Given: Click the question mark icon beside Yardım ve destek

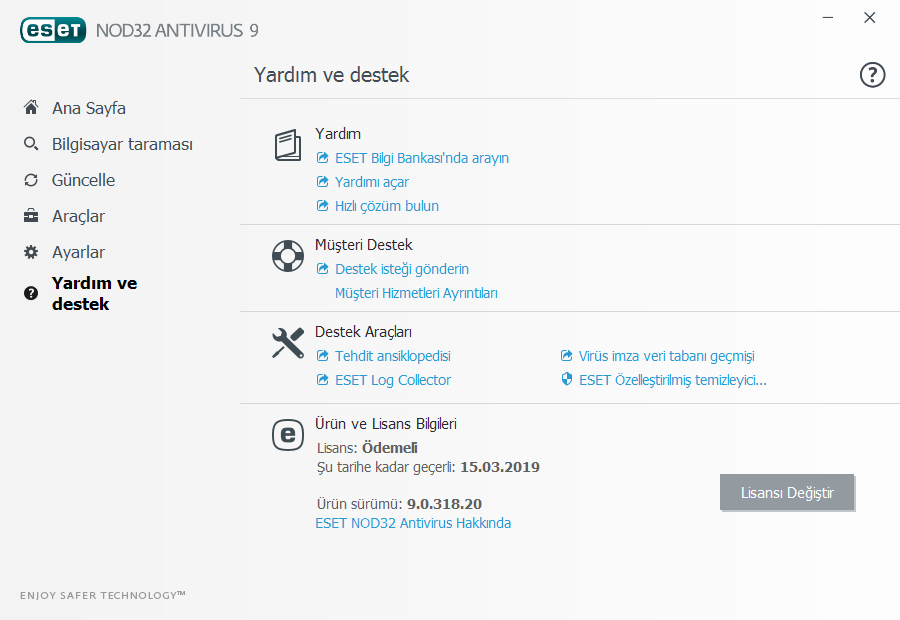Looking at the screenshot, I should coord(30,293).
